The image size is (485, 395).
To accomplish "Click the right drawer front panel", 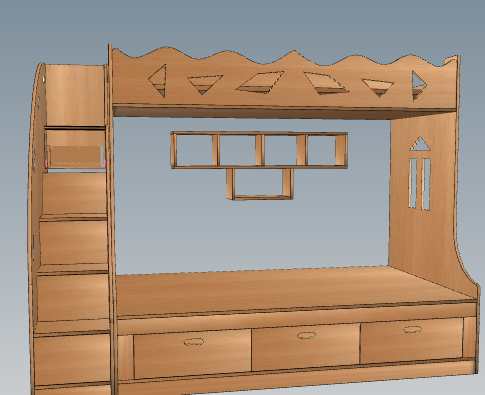I will tap(412, 340).
